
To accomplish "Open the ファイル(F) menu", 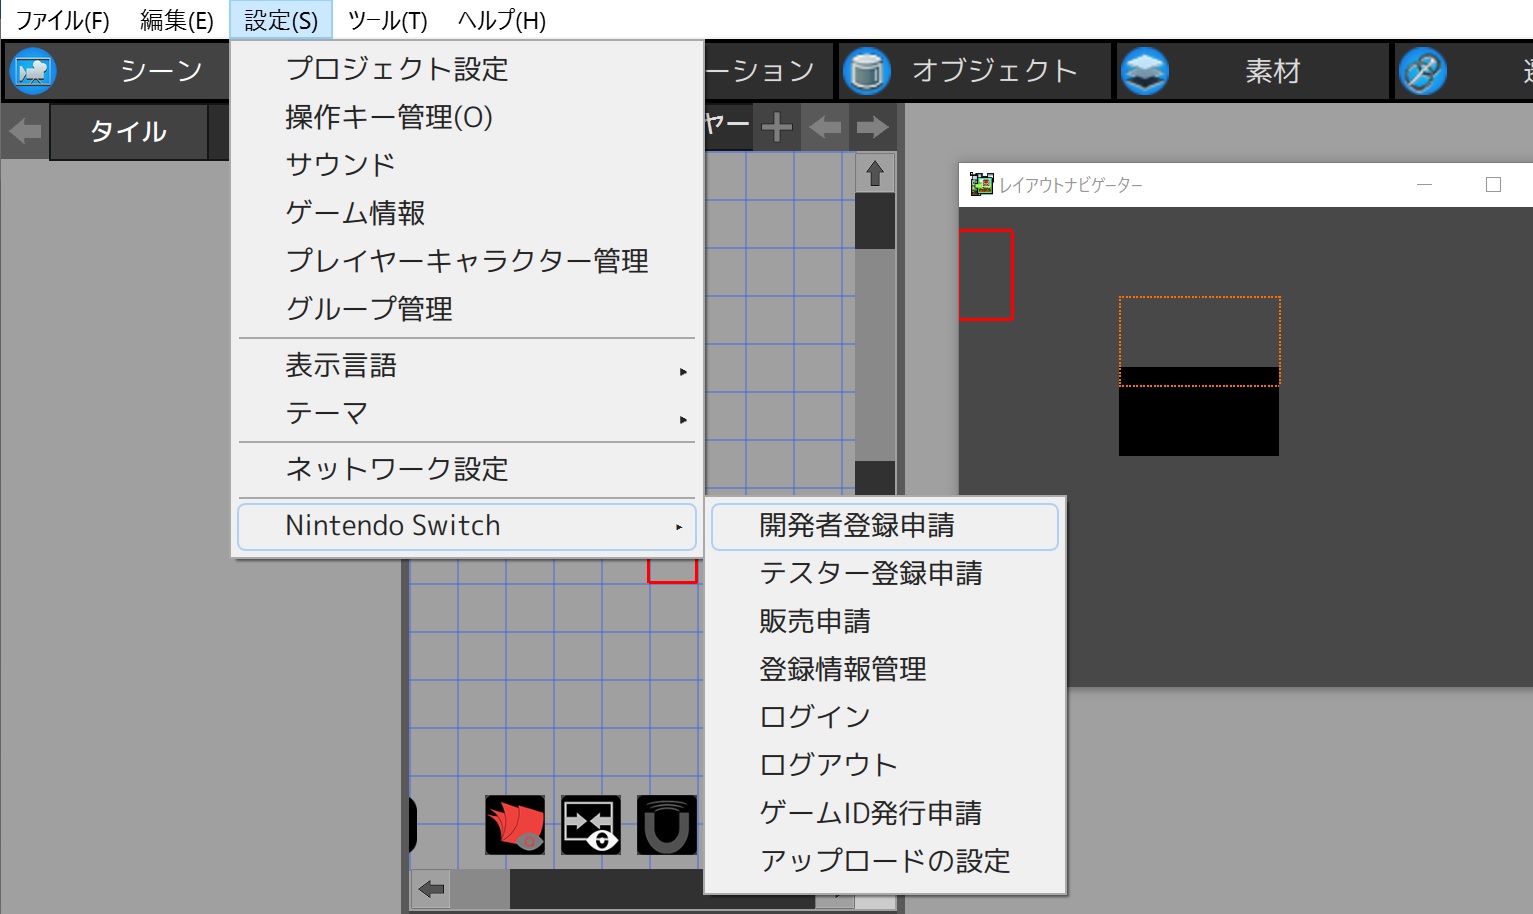I will (62, 20).
